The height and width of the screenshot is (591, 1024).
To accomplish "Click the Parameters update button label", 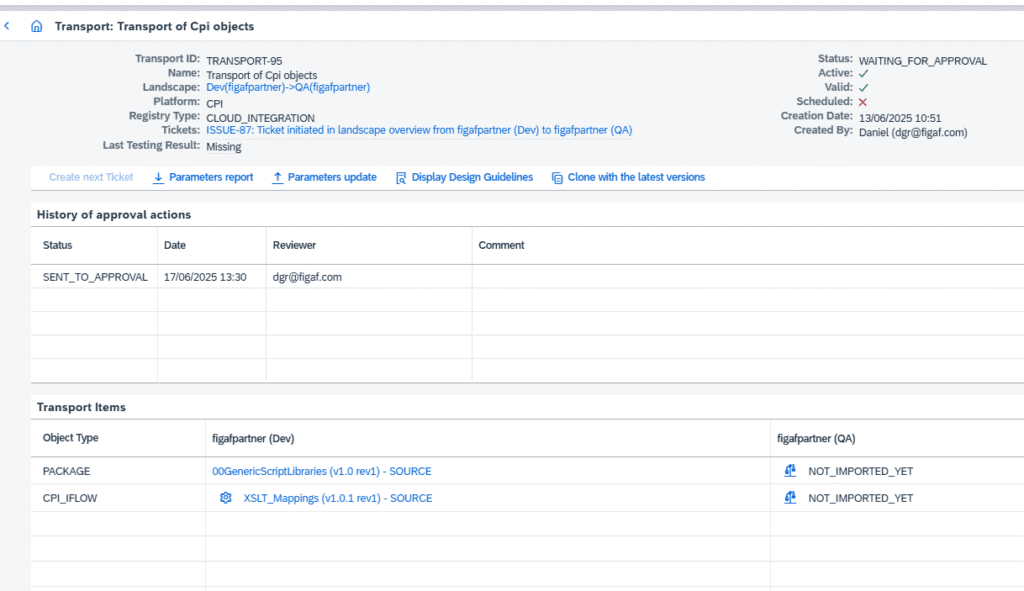I will [332, 177].
